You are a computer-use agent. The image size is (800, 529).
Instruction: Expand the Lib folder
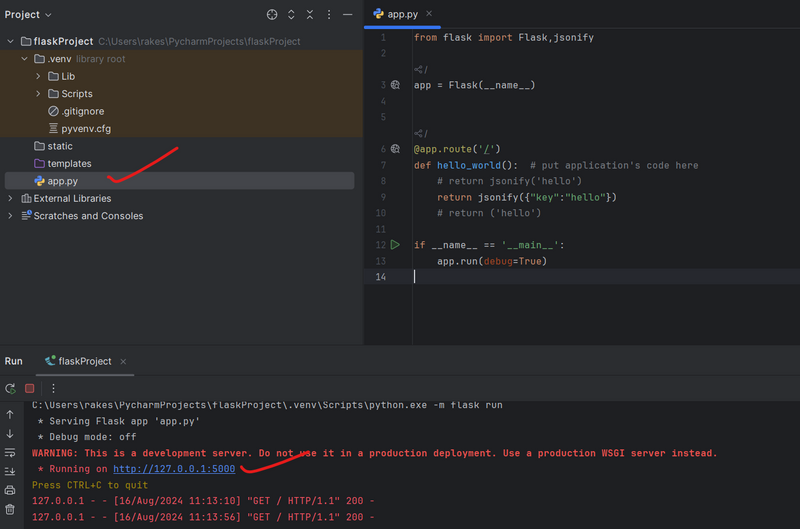click(39, 76)
